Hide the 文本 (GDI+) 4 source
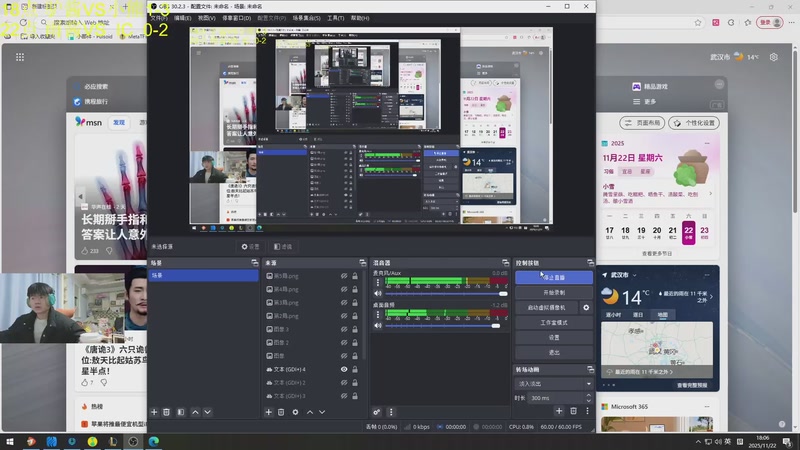 click(x=344, y=369)
